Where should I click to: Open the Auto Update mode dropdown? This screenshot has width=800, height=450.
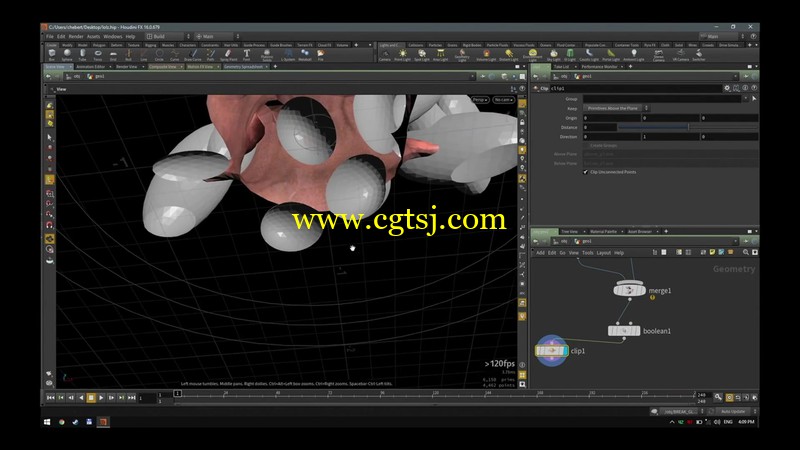pyautogui.click(x=736, y=411)
